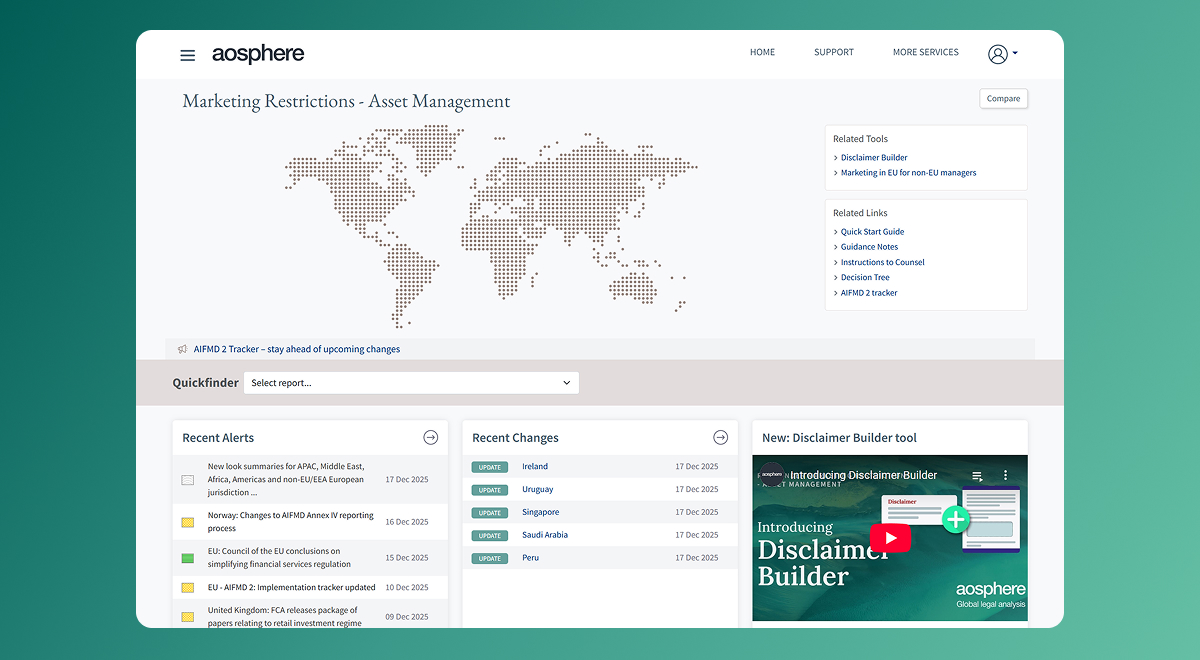The width and height of the screenshot is (1200, 660).
Task: Open the Quick Start Guide link
Action: tap(872, 231)
